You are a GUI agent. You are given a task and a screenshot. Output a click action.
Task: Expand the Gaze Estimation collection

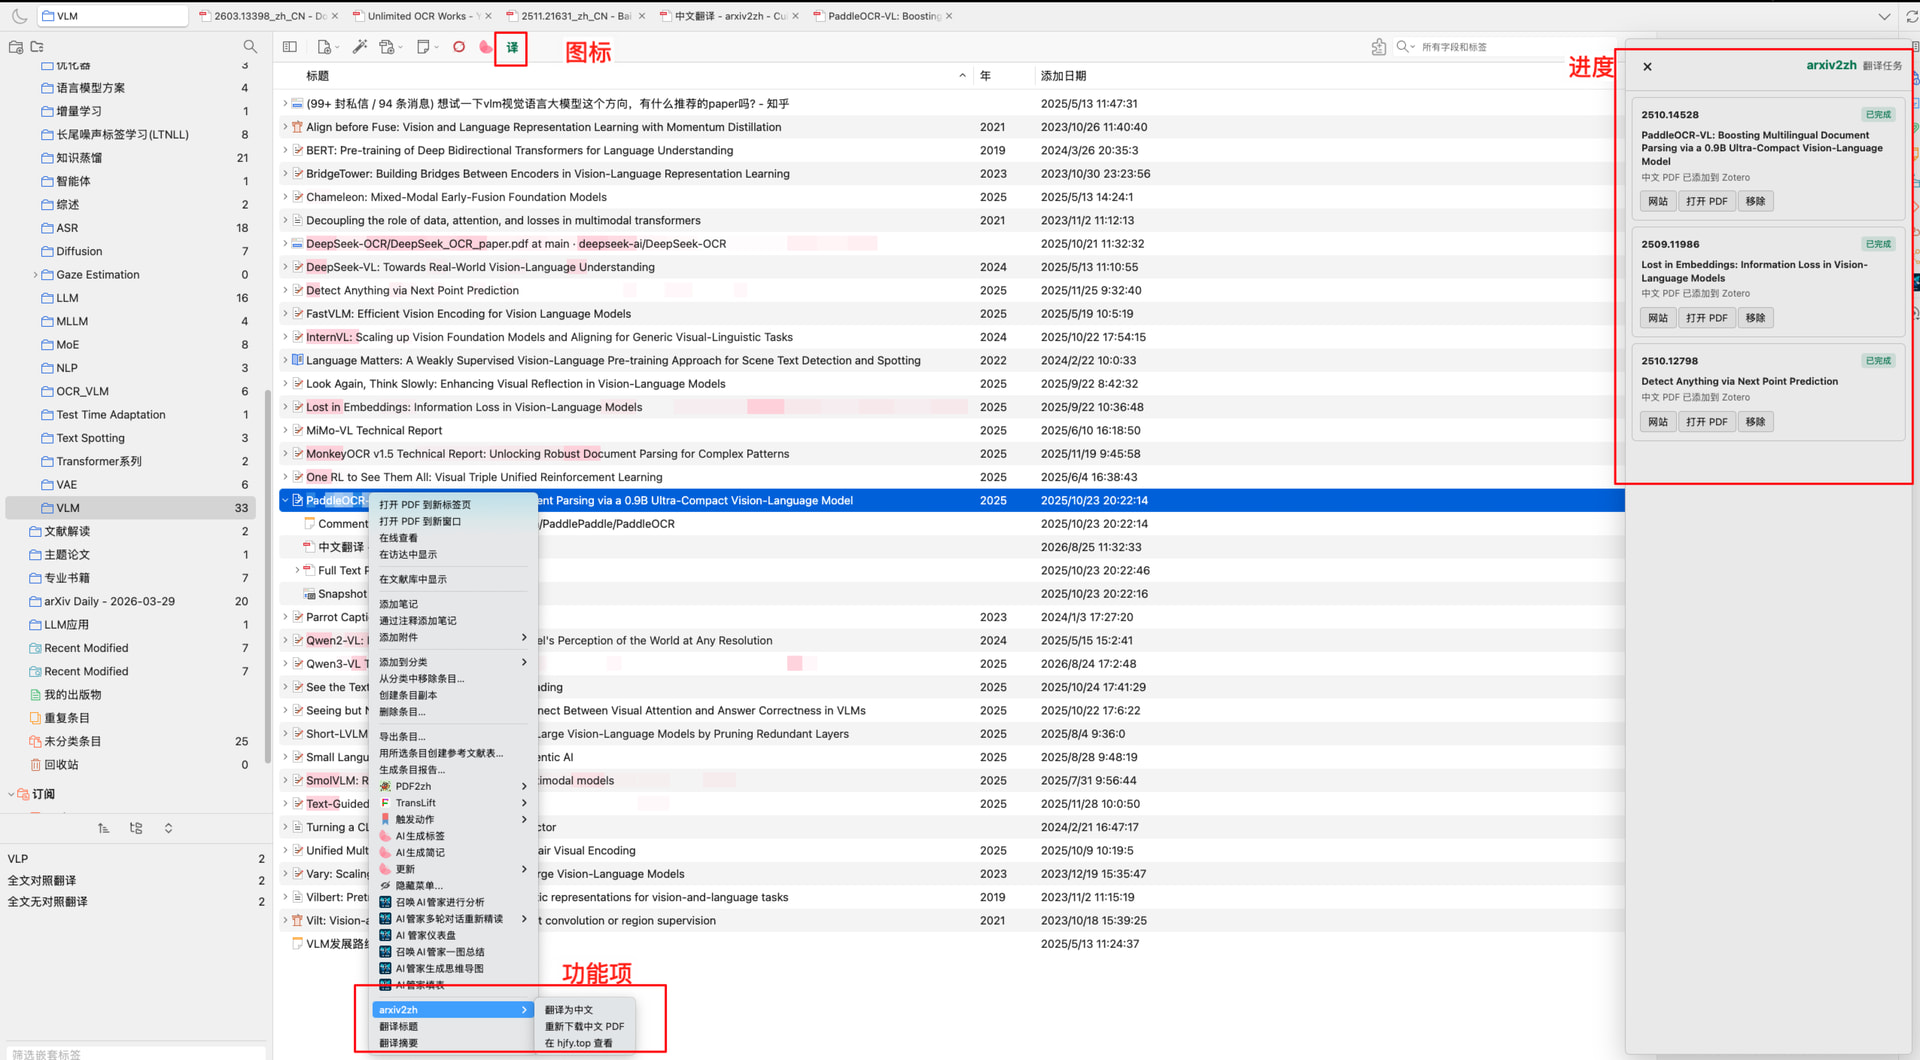coord(35,275)
